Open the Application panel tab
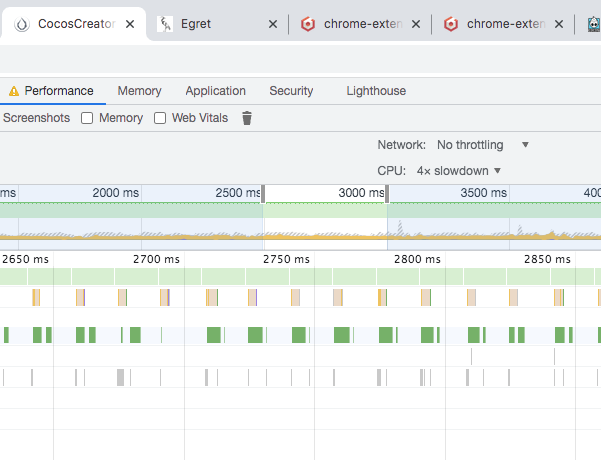 tap(215, 91)
